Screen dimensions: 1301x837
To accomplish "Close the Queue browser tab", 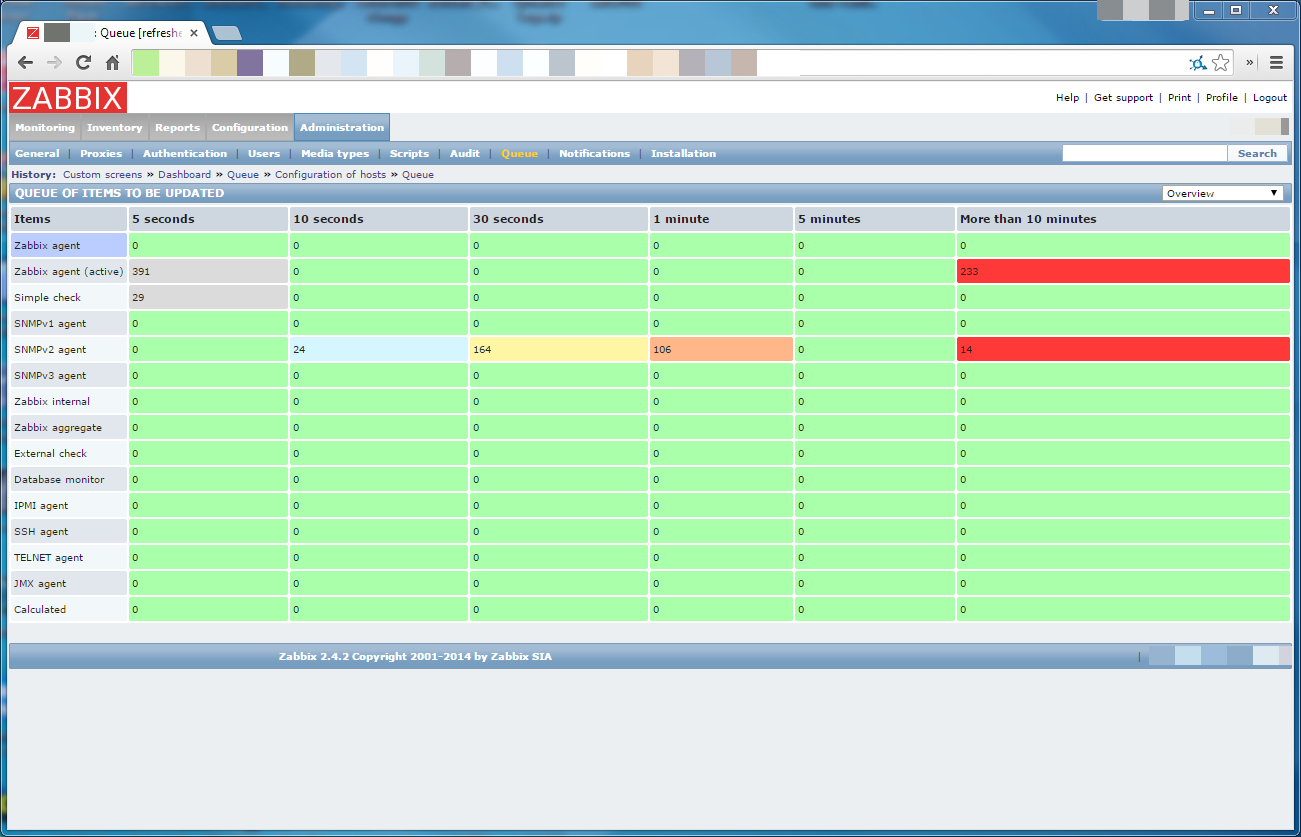I will click(194, 33).
